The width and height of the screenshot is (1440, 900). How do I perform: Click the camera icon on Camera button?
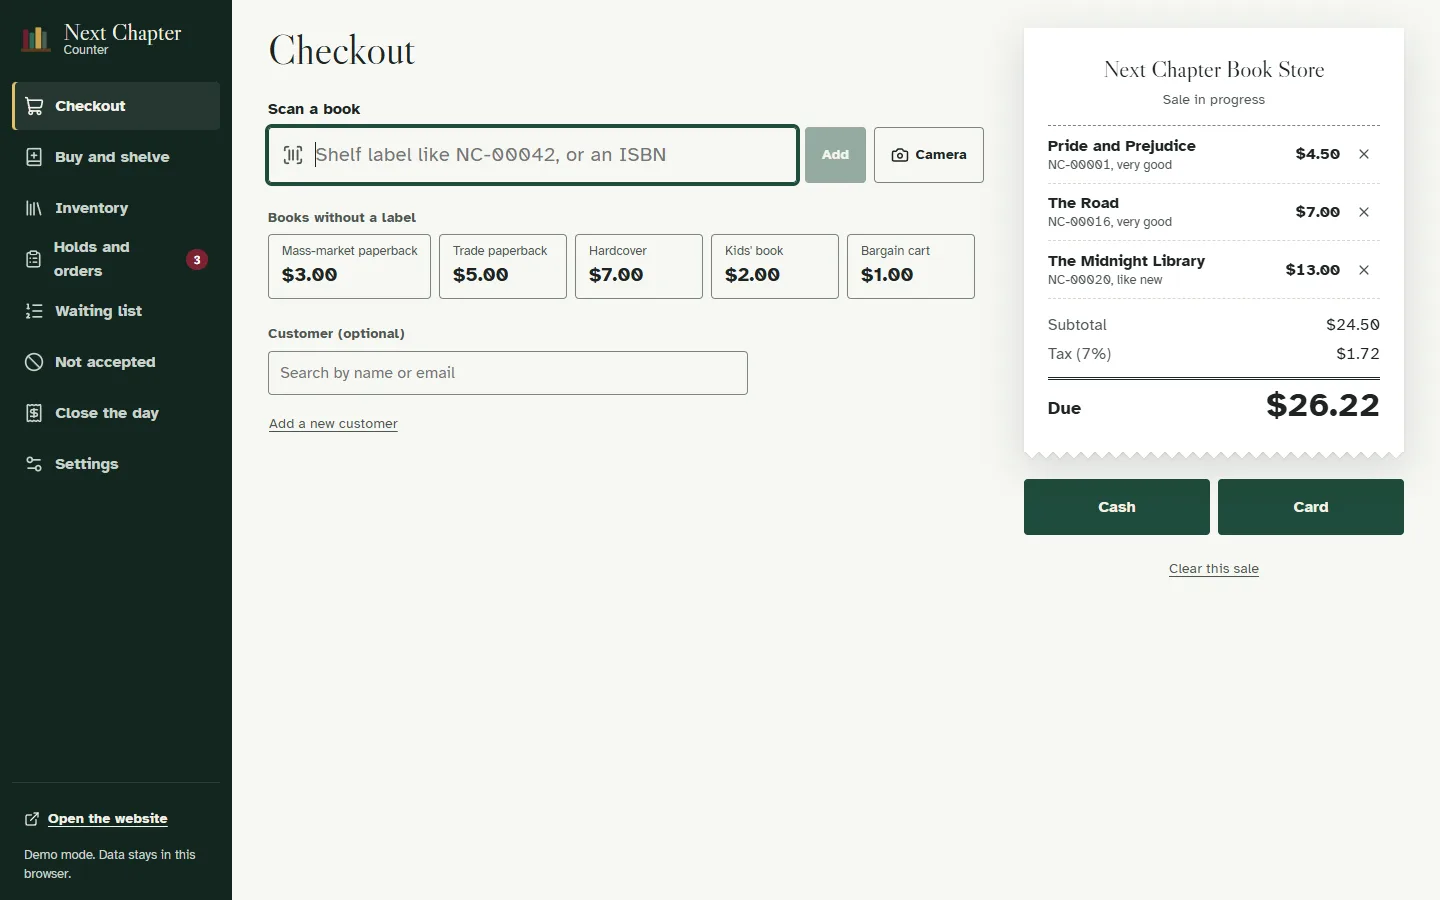pos(900,155)
